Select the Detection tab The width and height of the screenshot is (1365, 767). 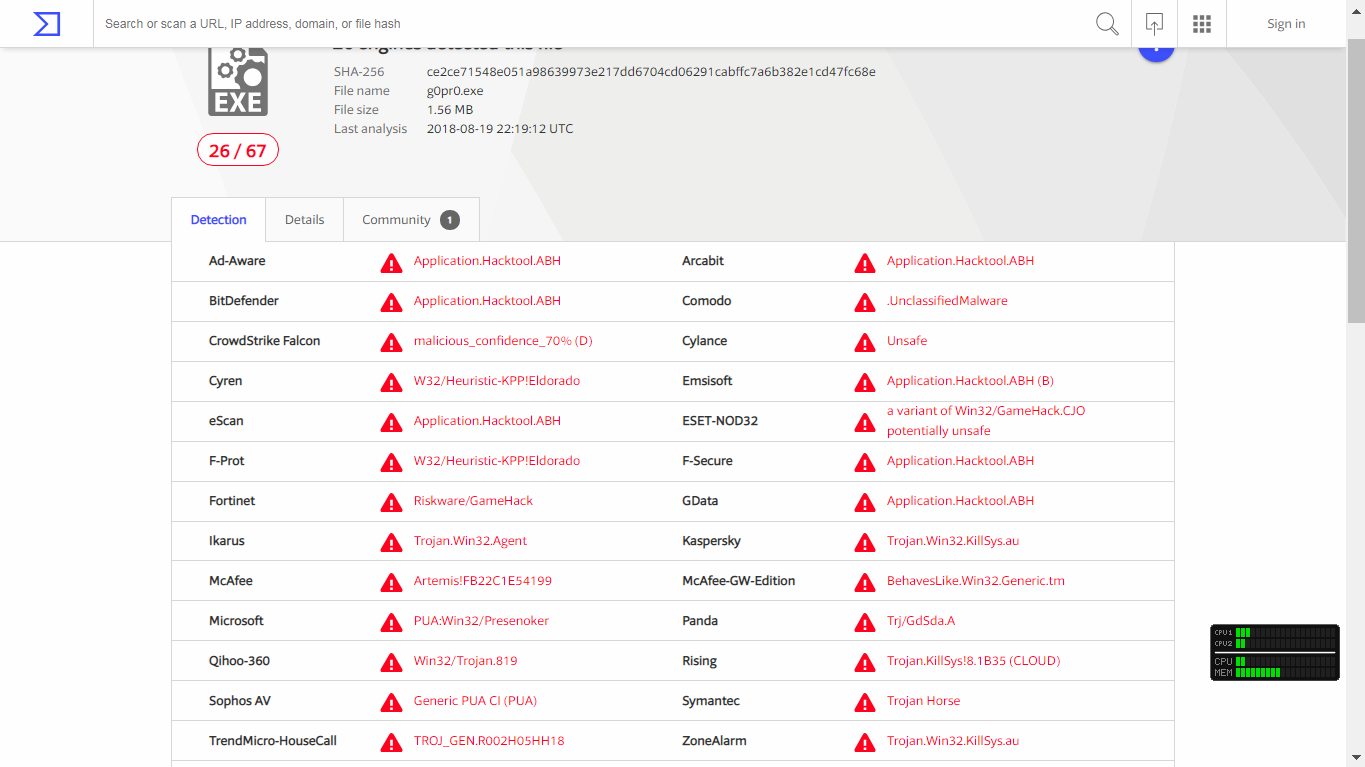click(218, 220)
